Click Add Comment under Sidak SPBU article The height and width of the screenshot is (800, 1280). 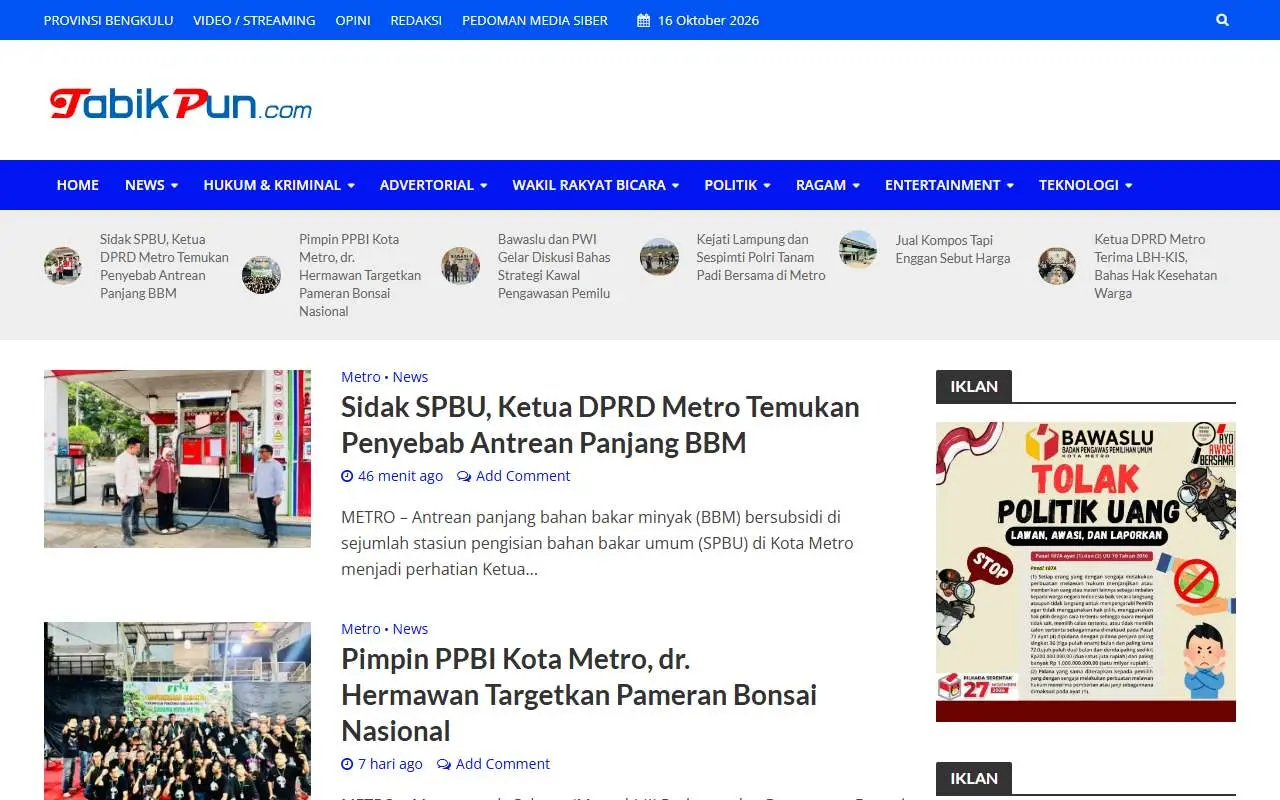click(x=523, y=476)
